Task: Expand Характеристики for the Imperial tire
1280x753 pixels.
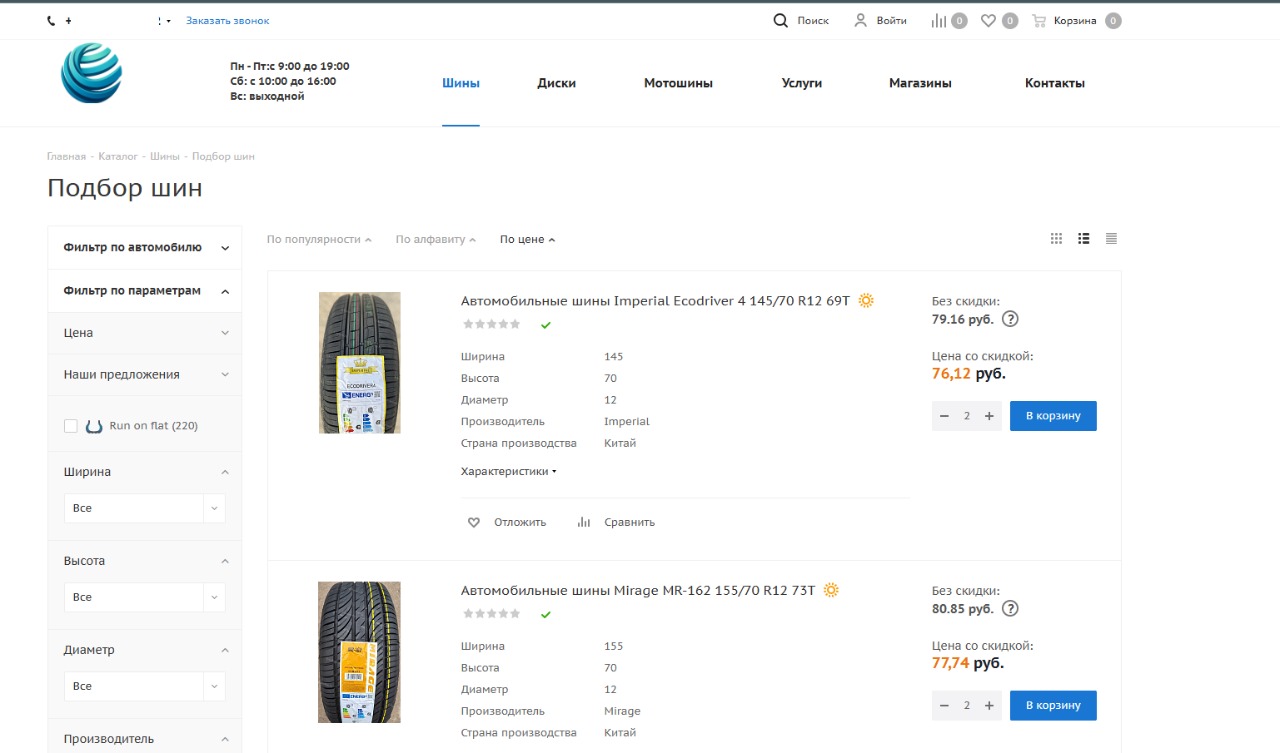Action: pyautogui.click(x=508, y=471)
